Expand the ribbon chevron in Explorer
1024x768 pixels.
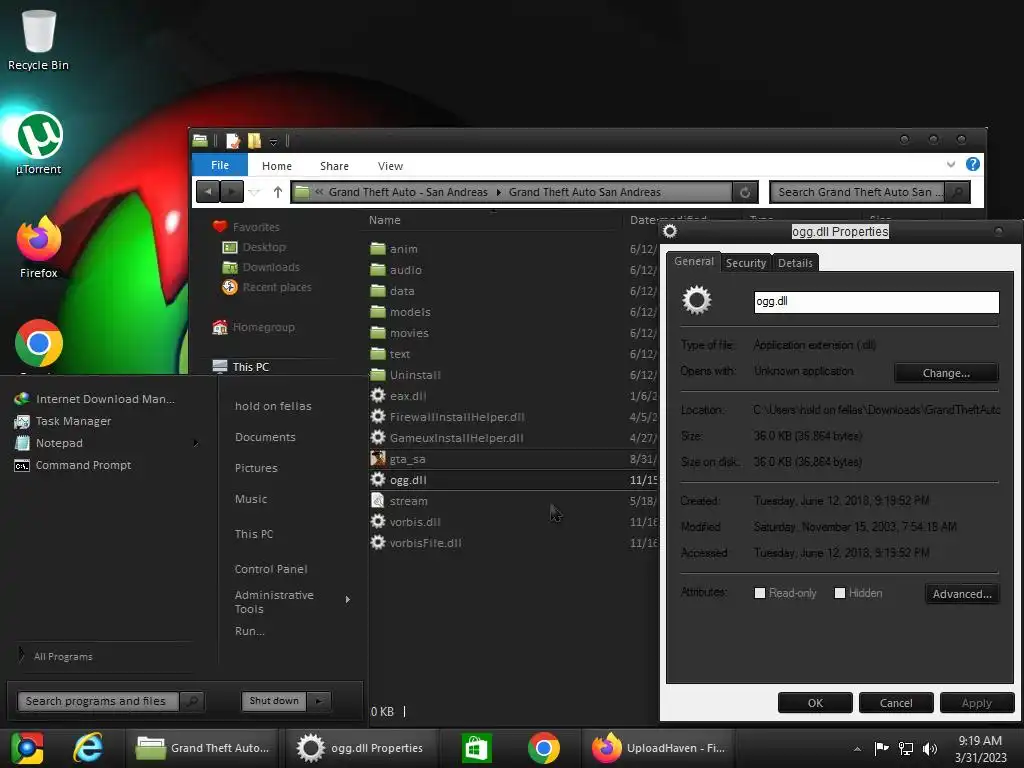click(951, 165)
